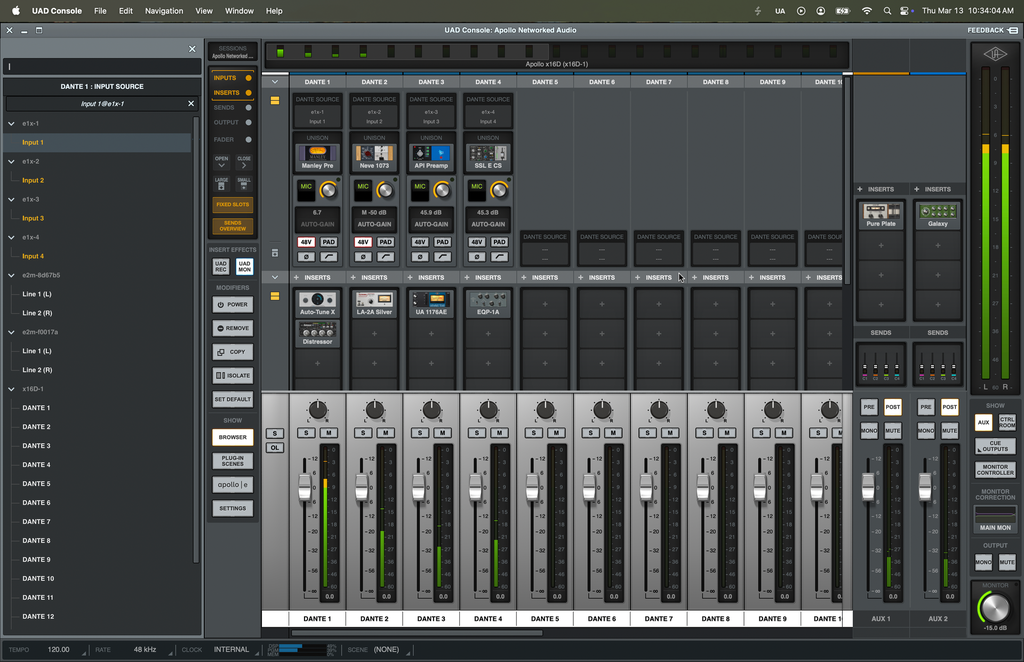1024x662 pixels.
Task: Select POST on AUX 1
Action: coord(893,407)
